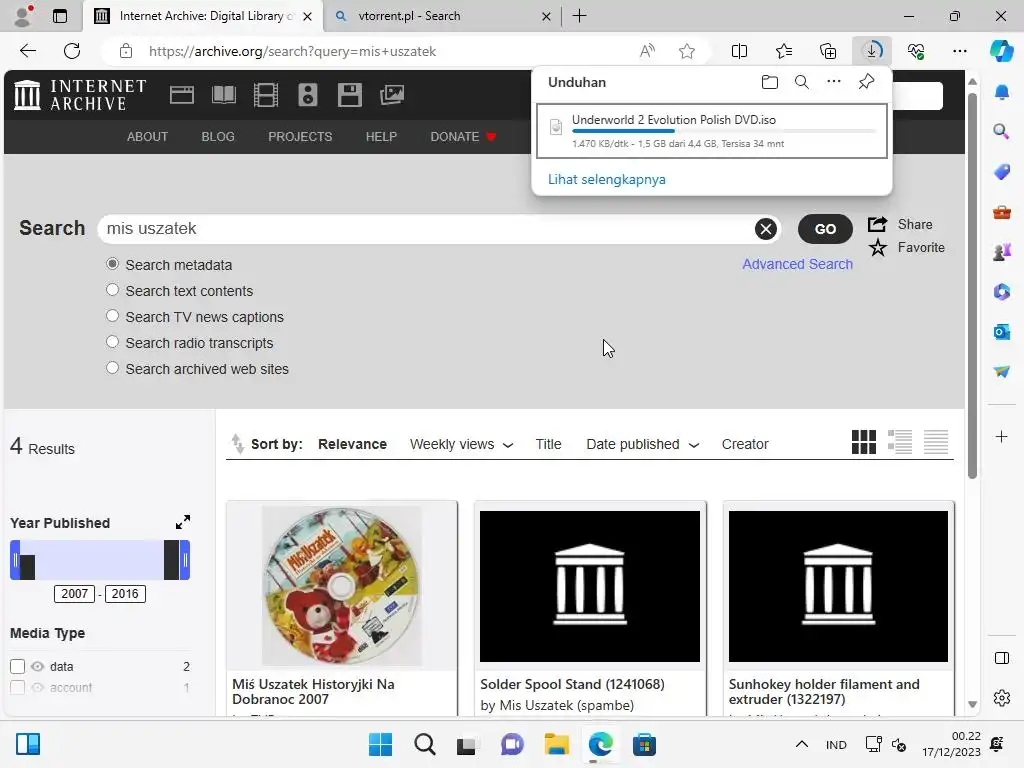
Task: Clear the search box with X icon
Action: pyautogui.click(x=765, y=229)
